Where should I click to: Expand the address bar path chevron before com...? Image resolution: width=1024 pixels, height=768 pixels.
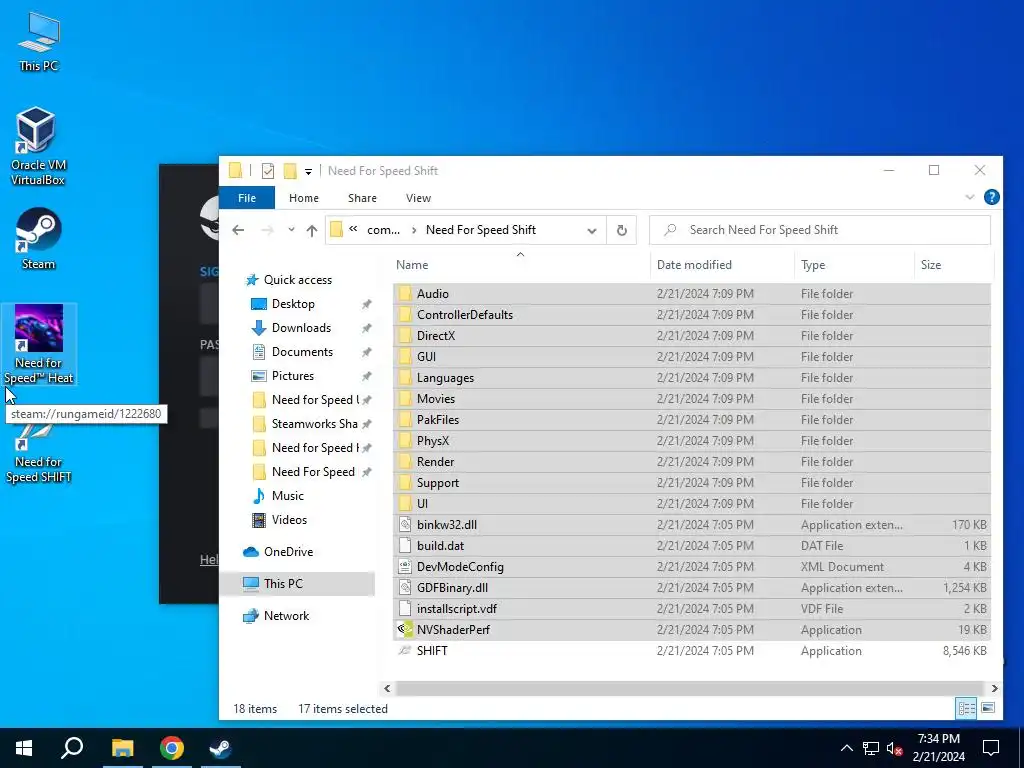tap(353, 229)
